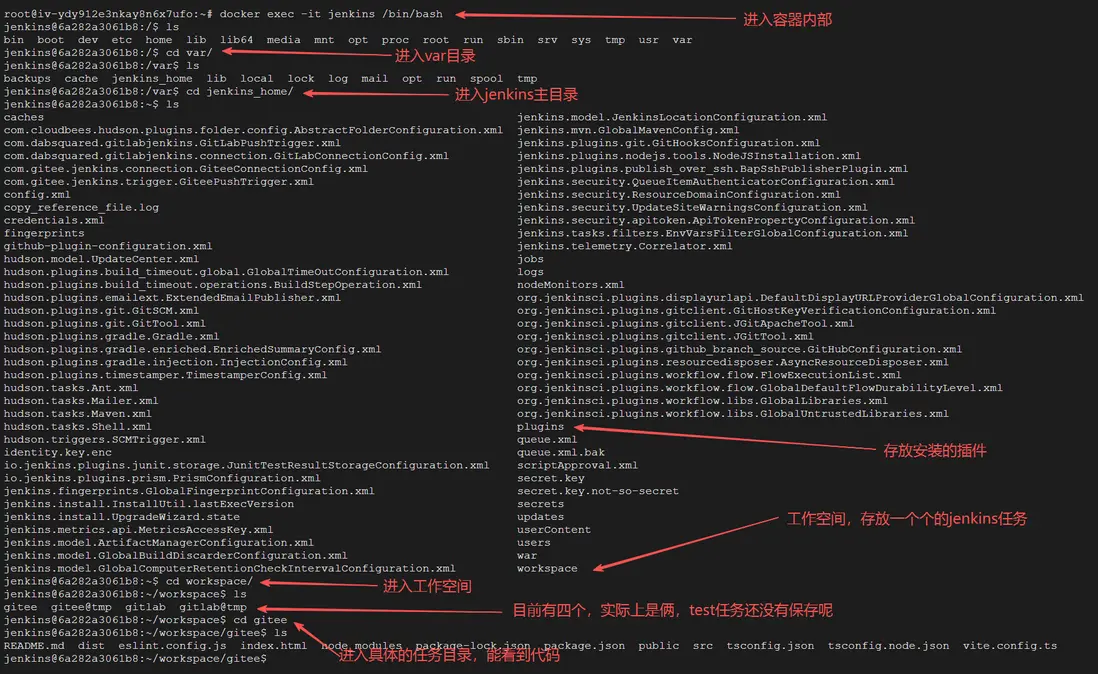Click com.gitee.jenkins.trigger.GiteePushTrigger.xml
The height and width of the screenshot is (674, 1098).
click(x=159, y=181)
